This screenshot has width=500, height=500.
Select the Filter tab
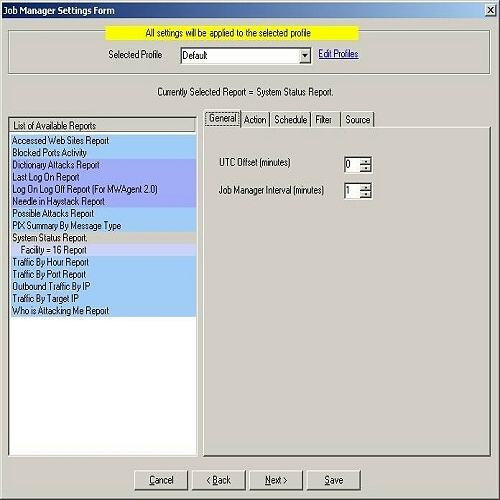coord(324,119)
